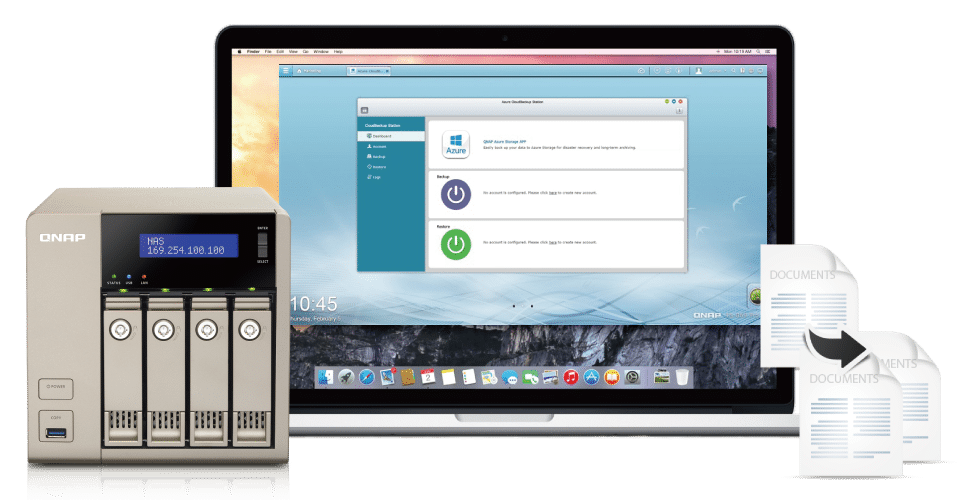This screenshot has width=980, height=500.
Task: Open the Finder menu in menu bar
Action: pos(252,52)
